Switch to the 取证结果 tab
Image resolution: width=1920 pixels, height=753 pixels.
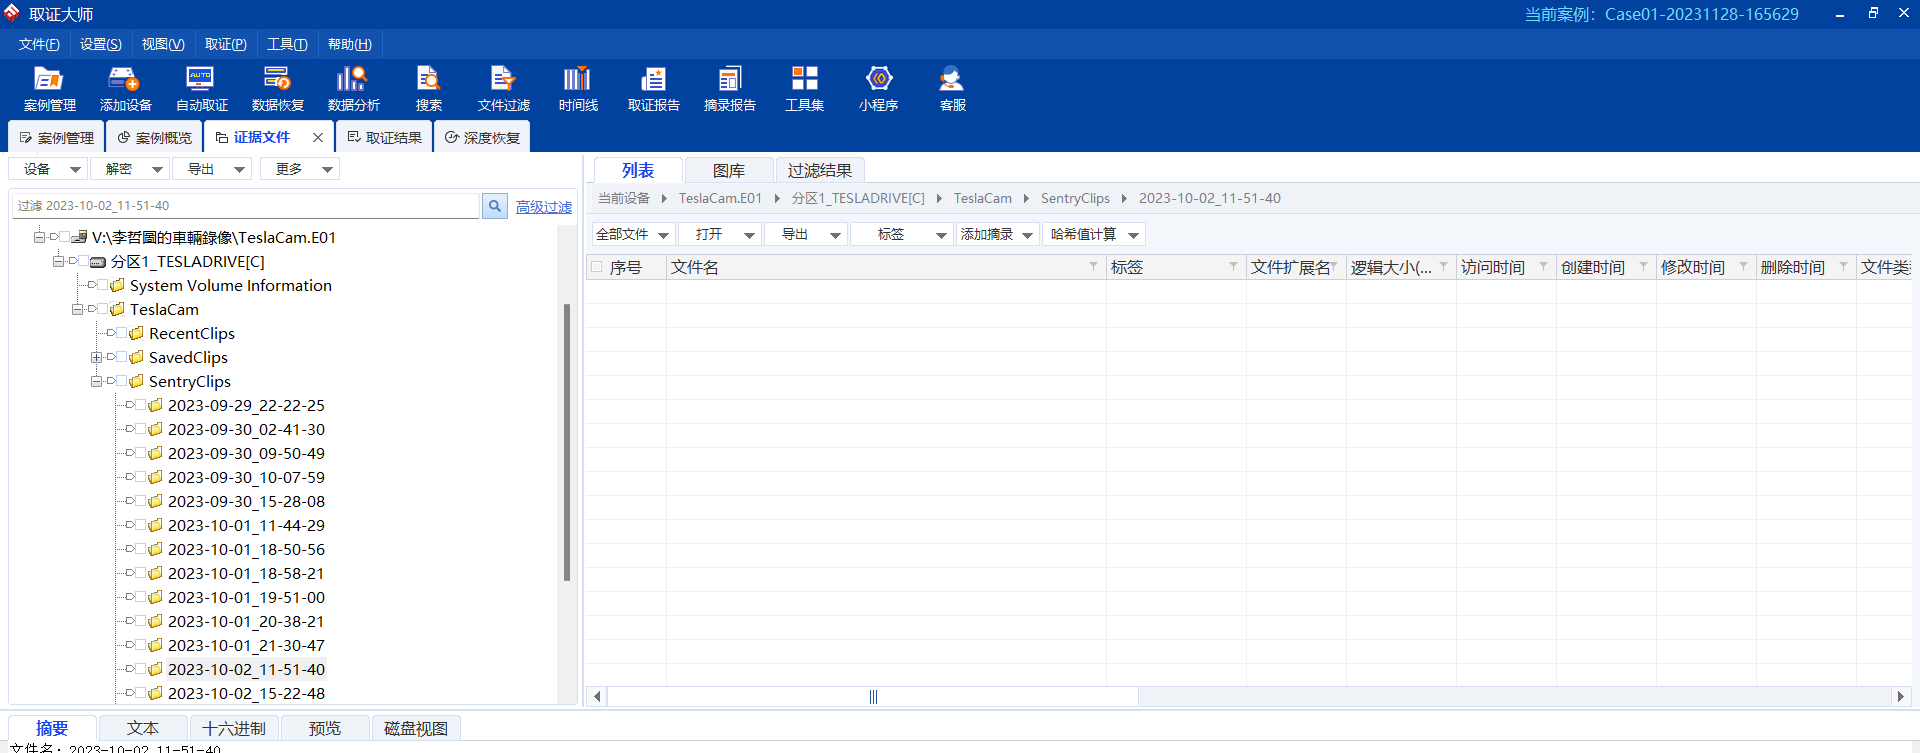pos(384,138)
